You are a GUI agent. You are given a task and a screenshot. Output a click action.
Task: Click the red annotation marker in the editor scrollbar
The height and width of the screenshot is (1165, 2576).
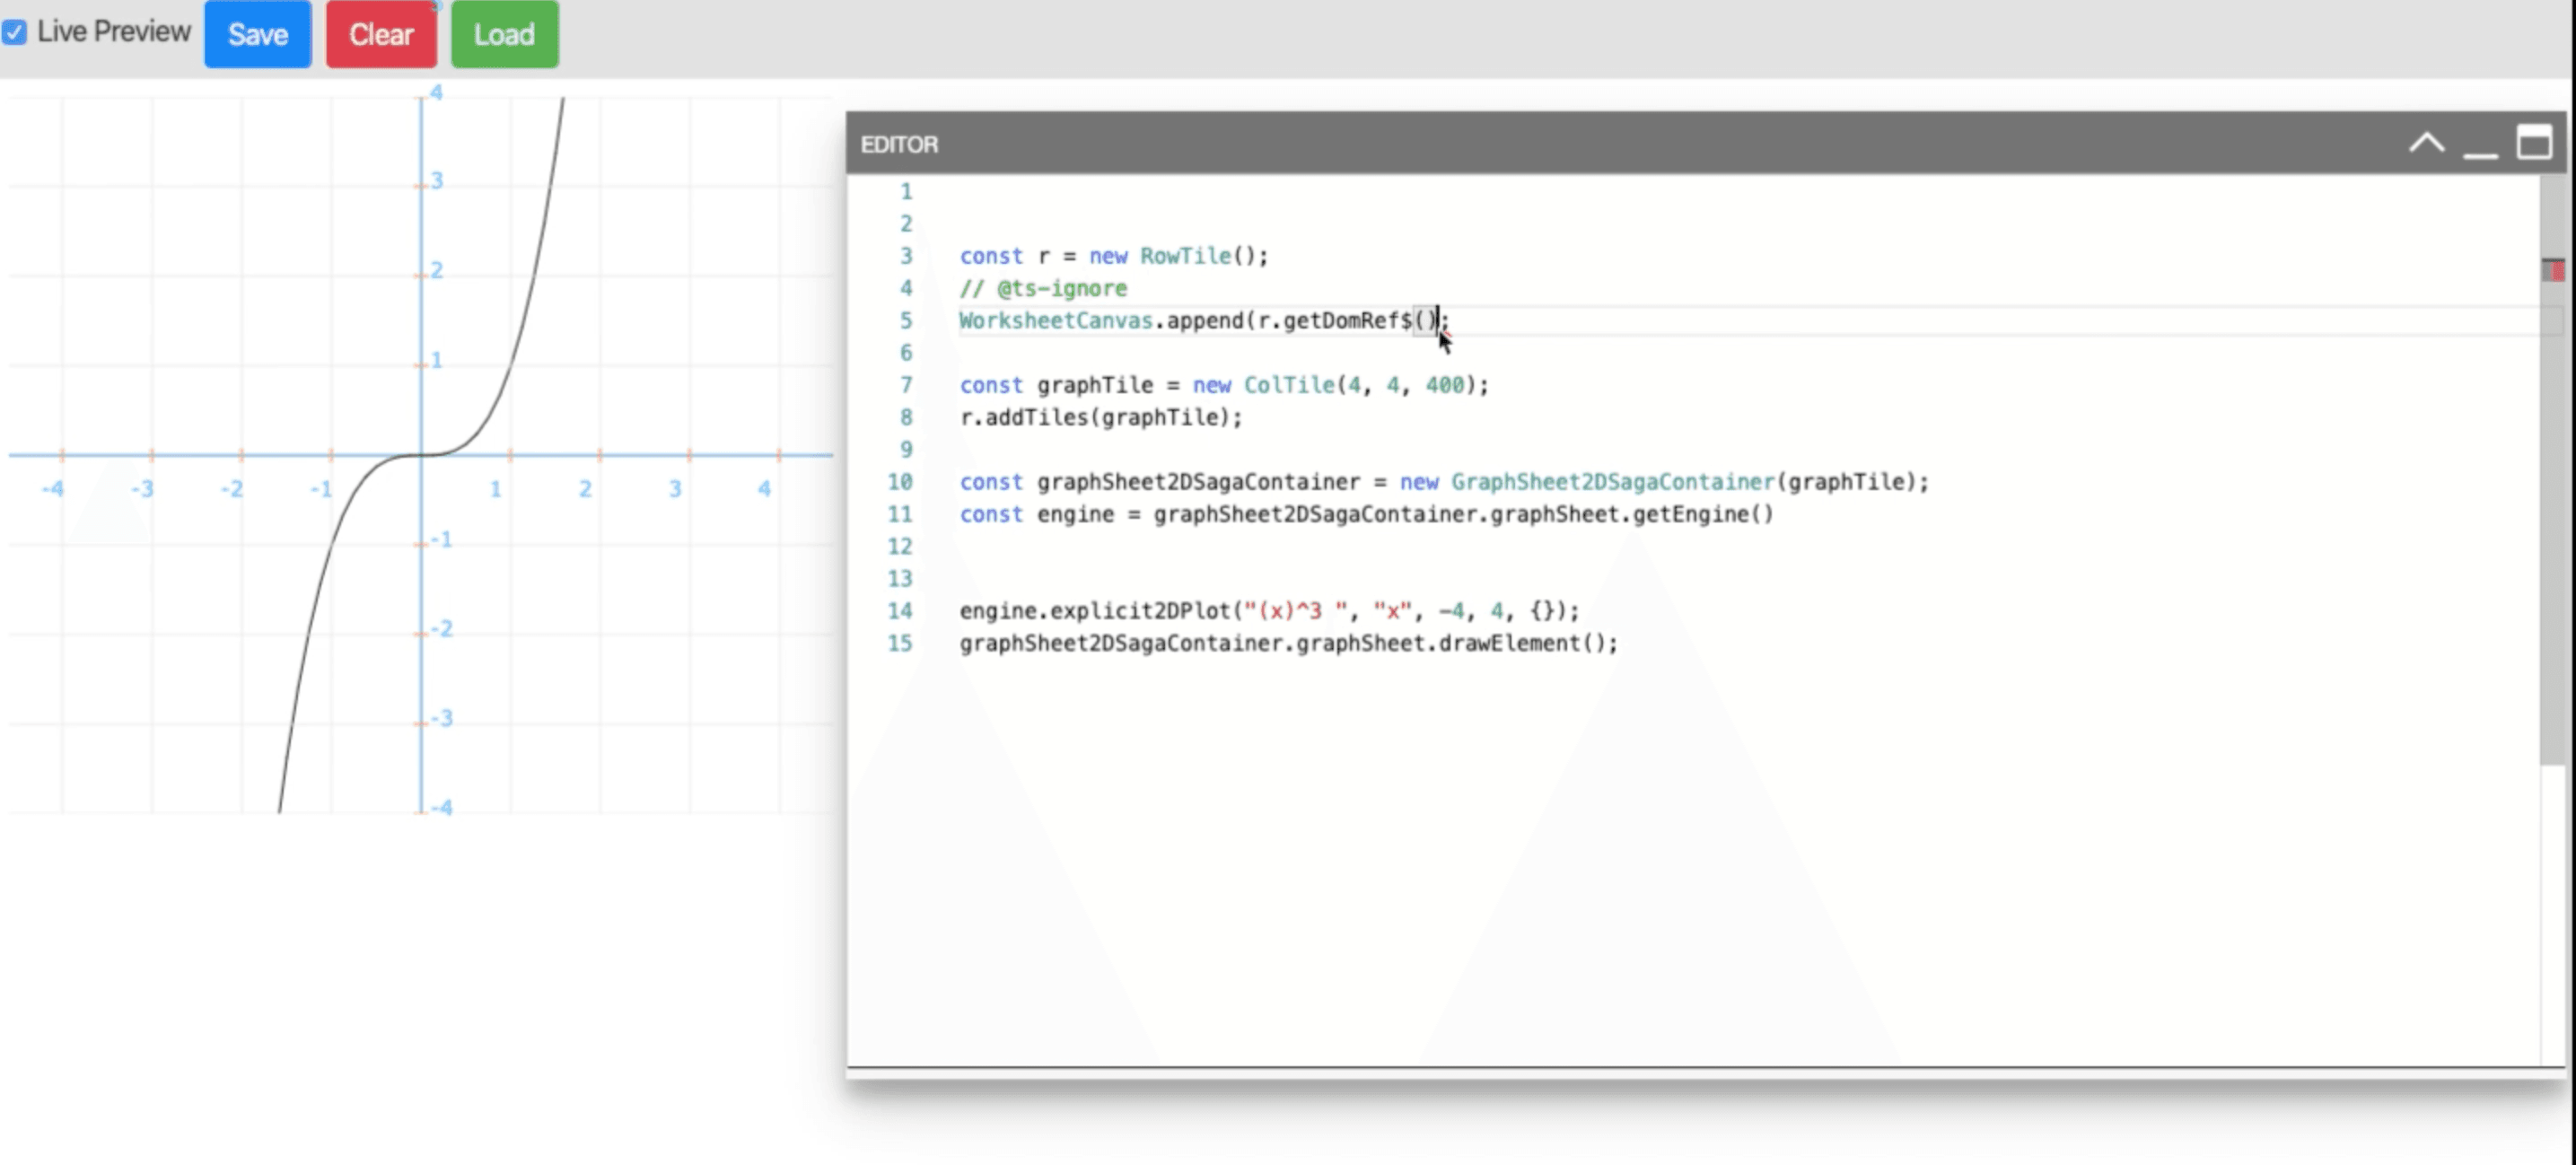2556,270
